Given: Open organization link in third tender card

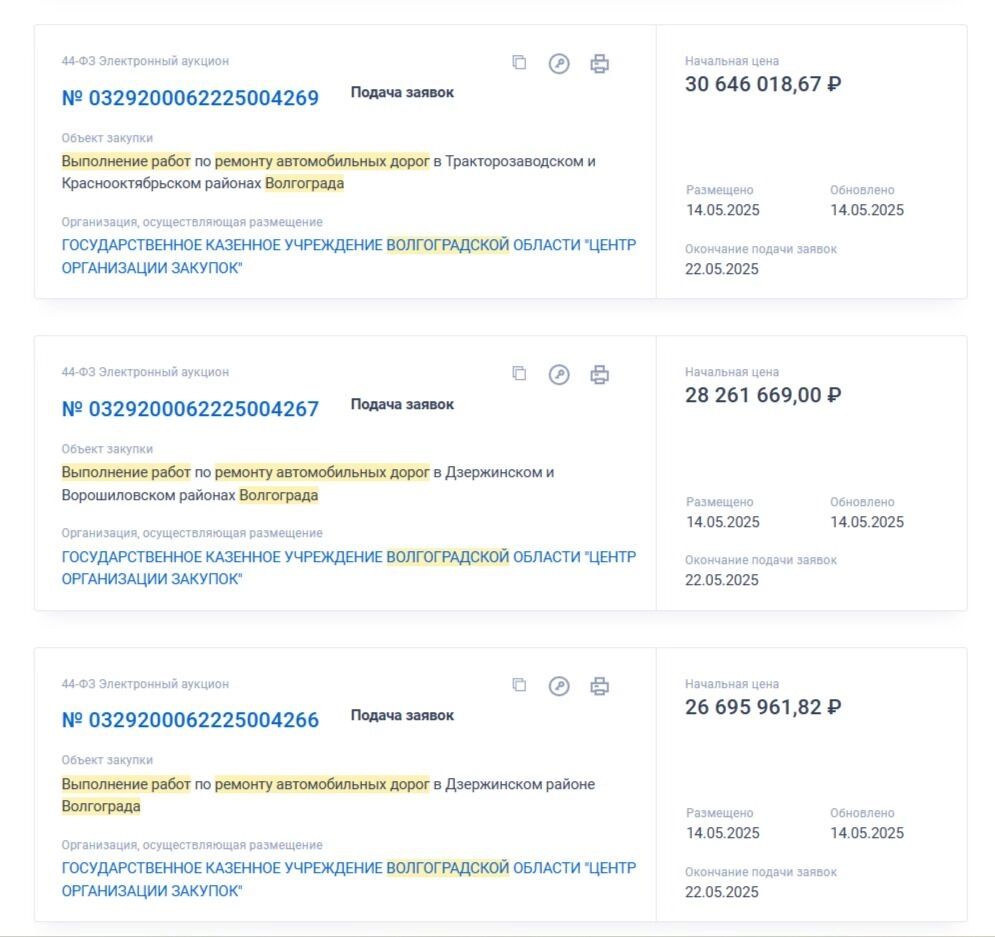Looking at the screenshot, I should click(x=348, y=879).
